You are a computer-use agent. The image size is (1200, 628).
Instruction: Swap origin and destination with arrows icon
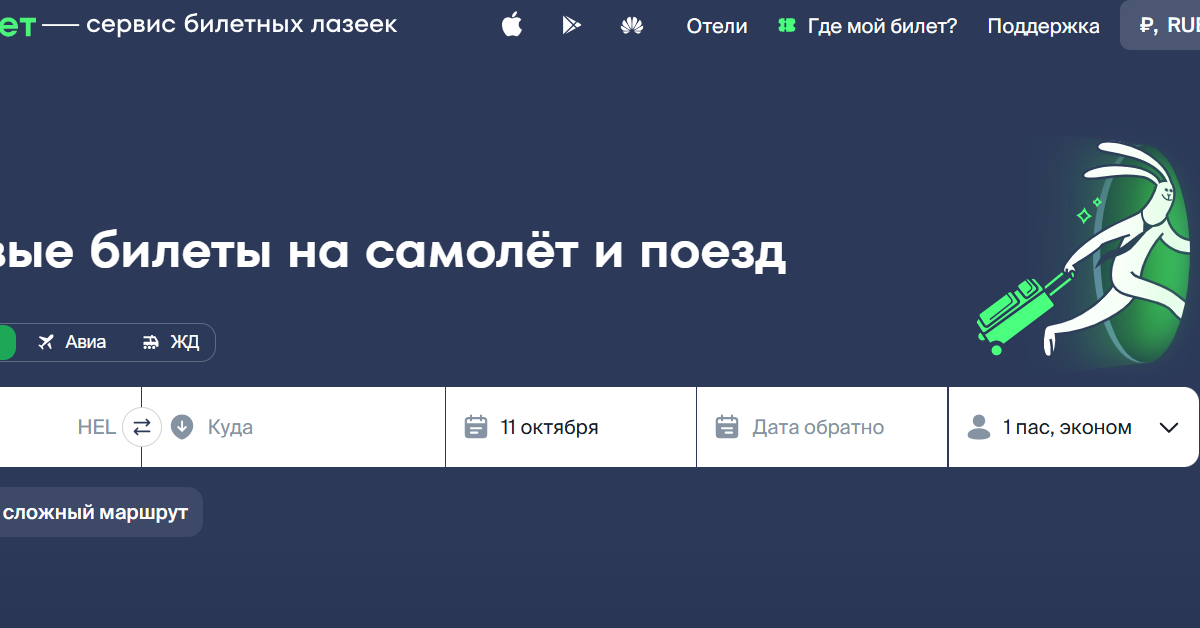point(142,427)
